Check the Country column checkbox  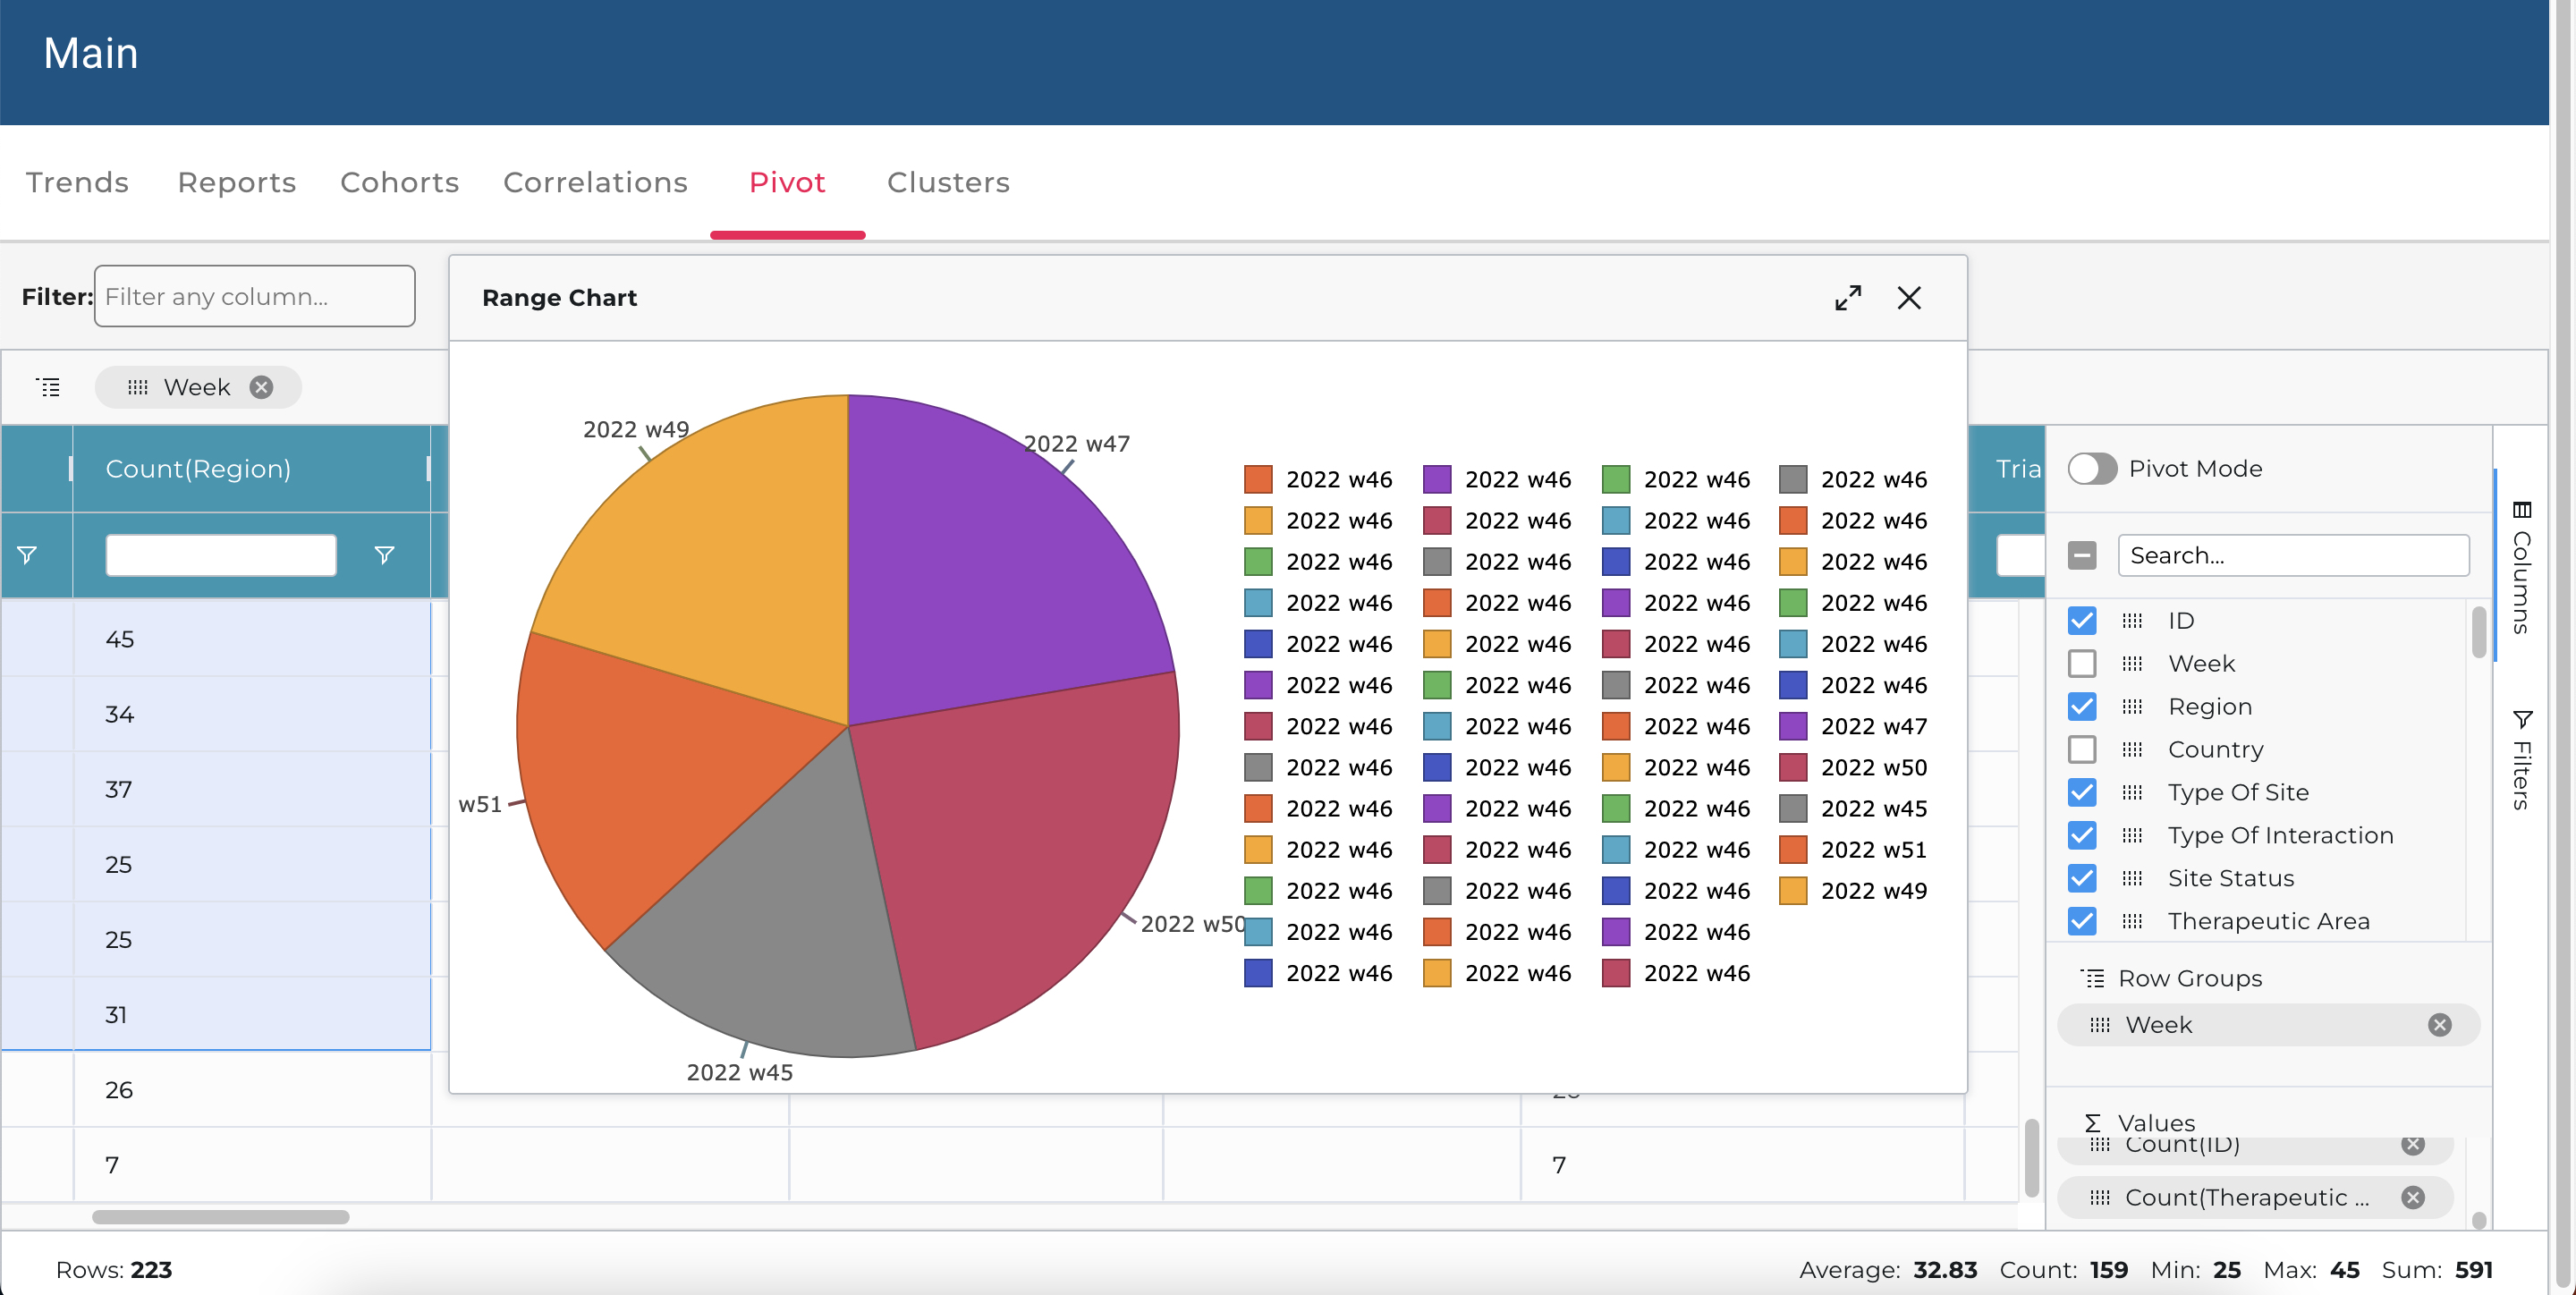(x=2082, y=750)
